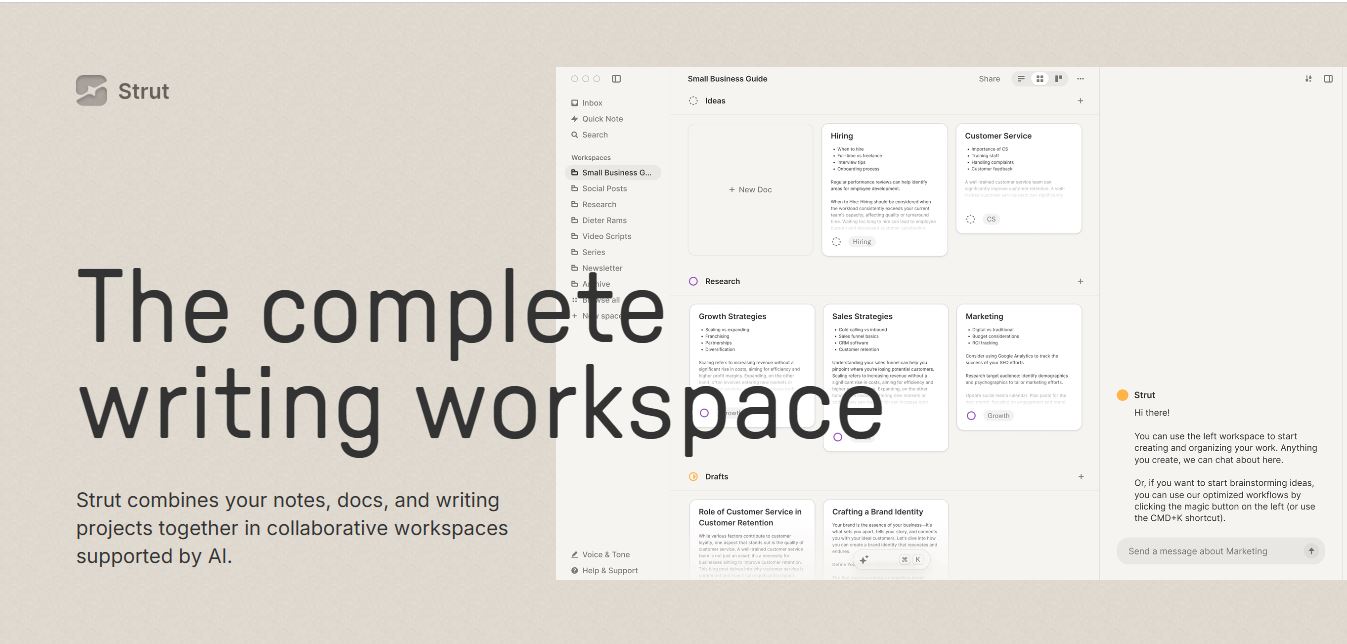Select the Social Posts workspace

tap(604, 189)
